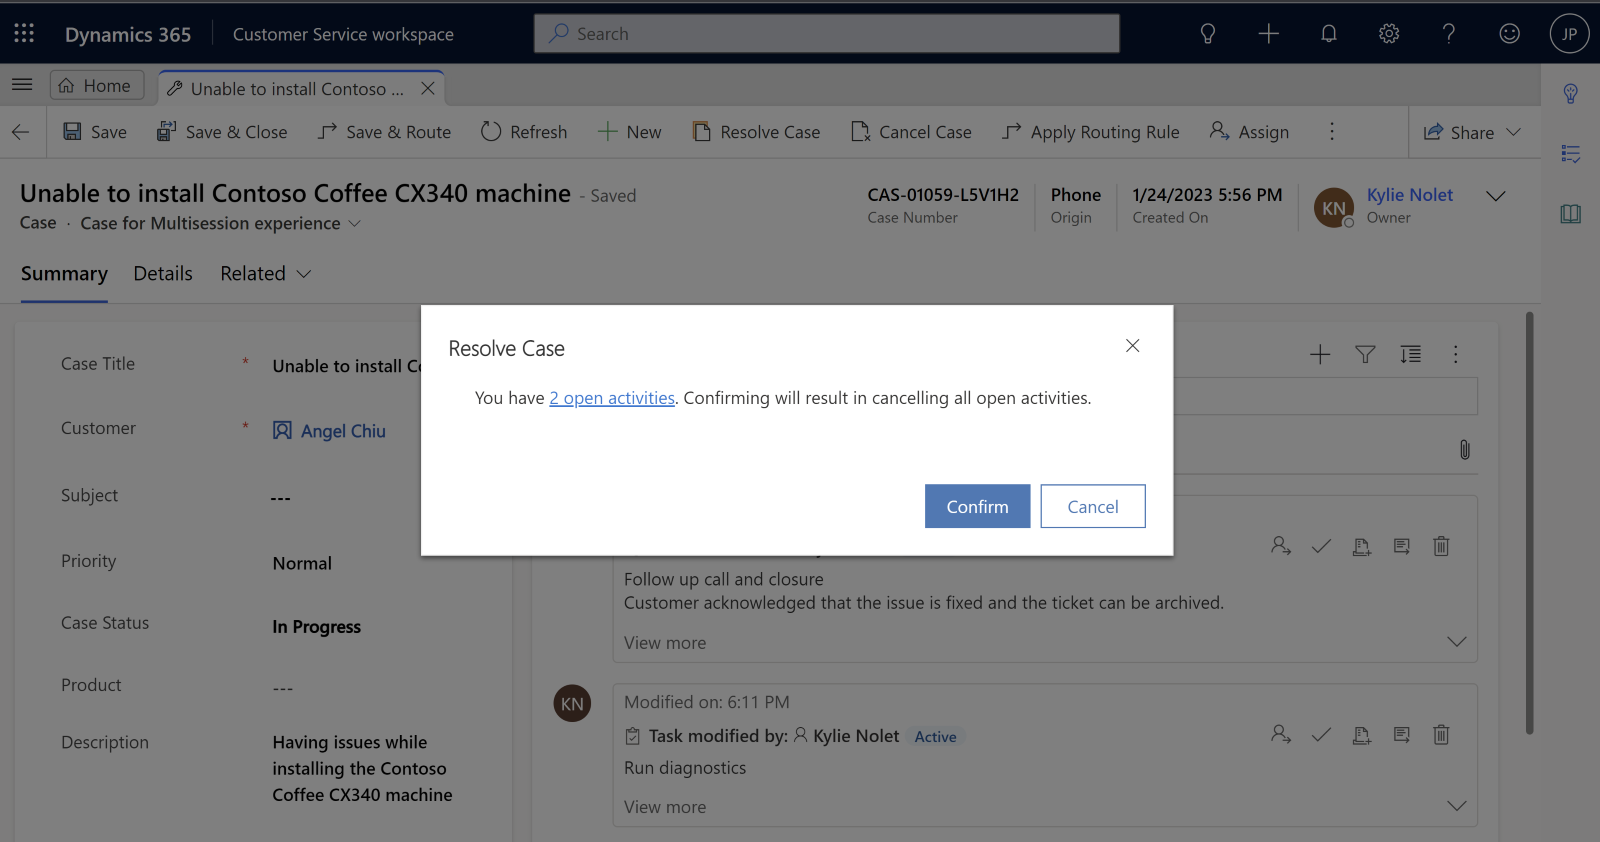Click Cancel Case command
Viewport: 1600px width, 842px height.
click(x=911, y=132)
